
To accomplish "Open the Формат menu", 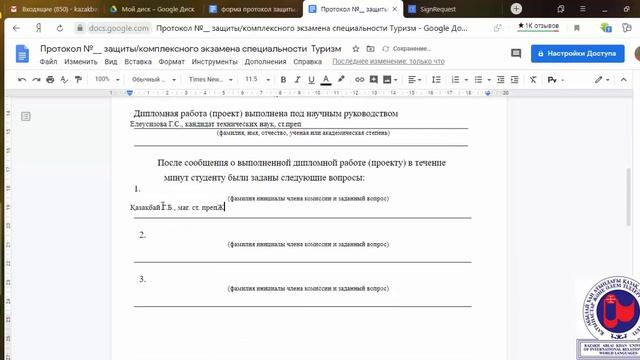I will pos(171,62).
